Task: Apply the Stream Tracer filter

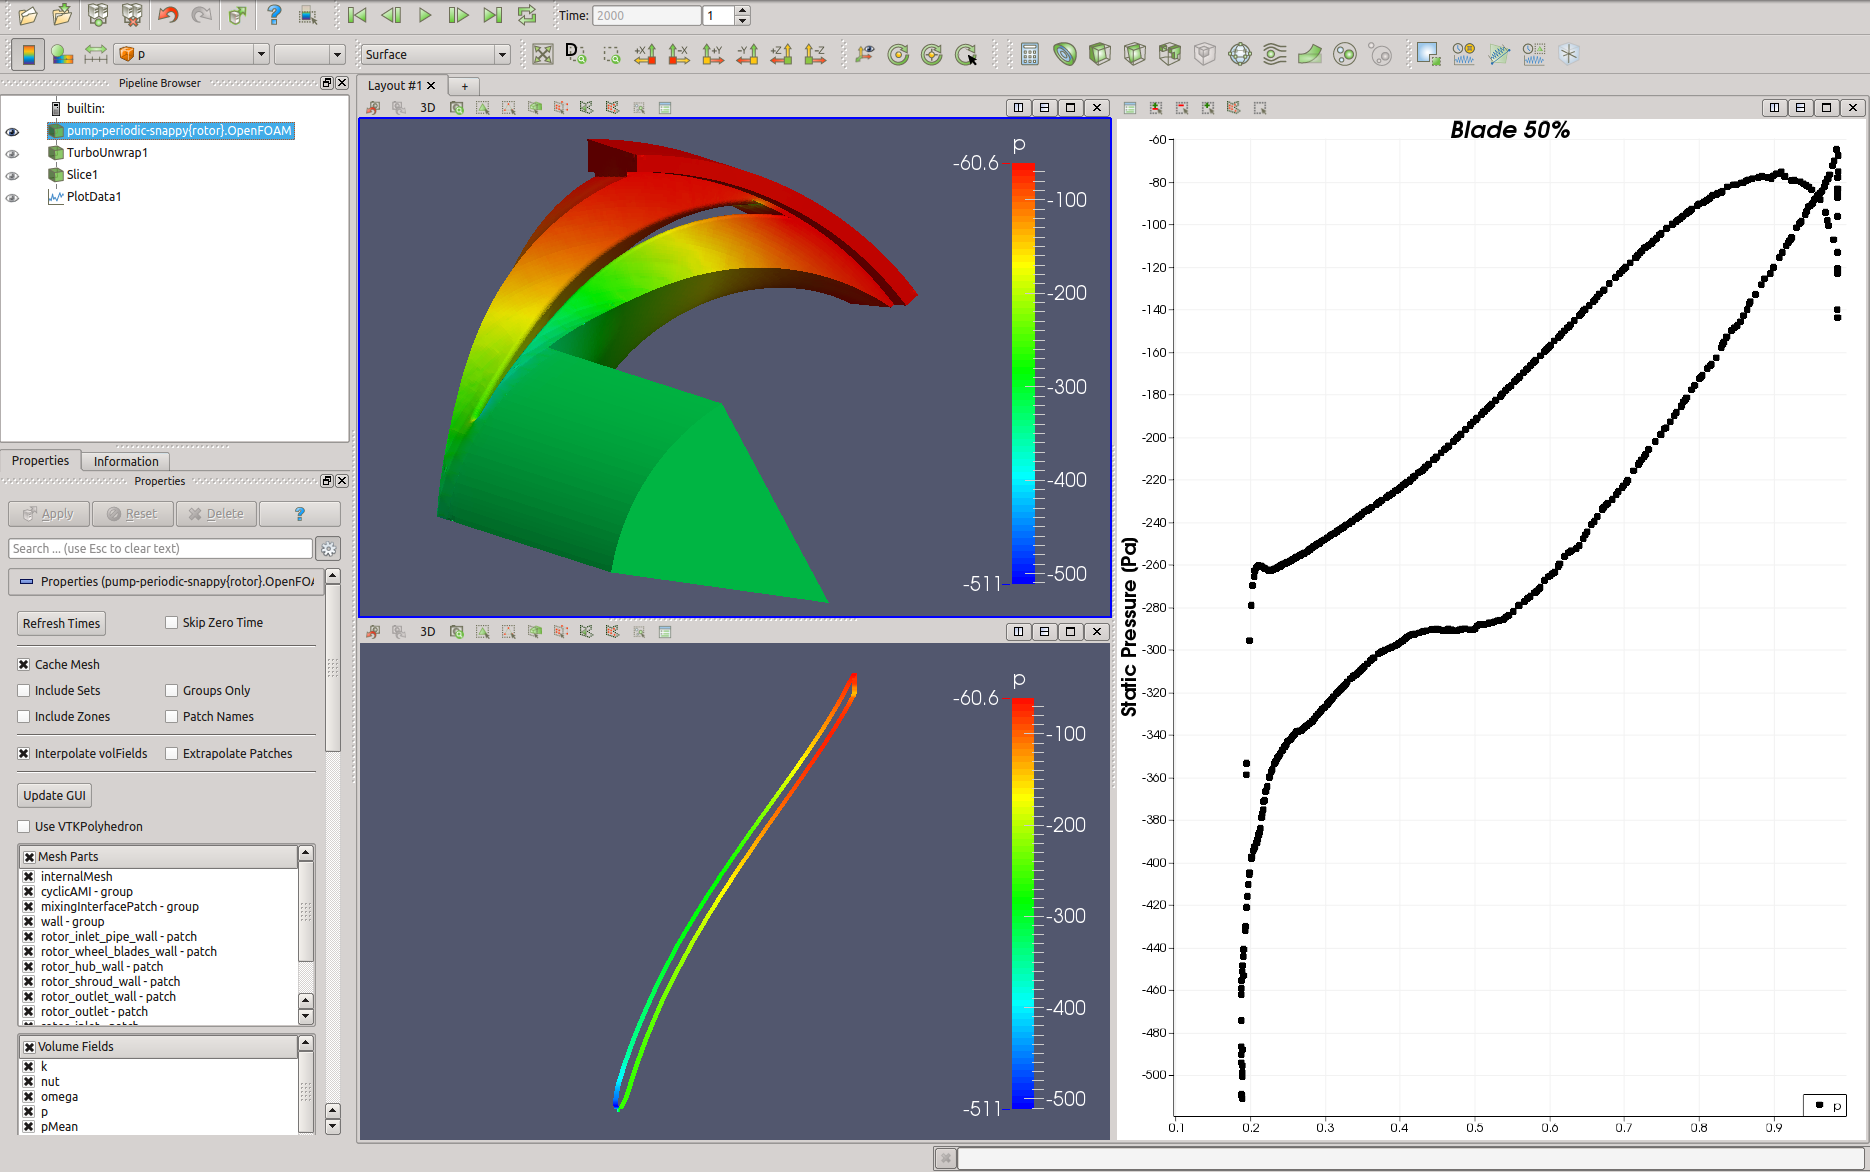Action: coord(1274,55)
